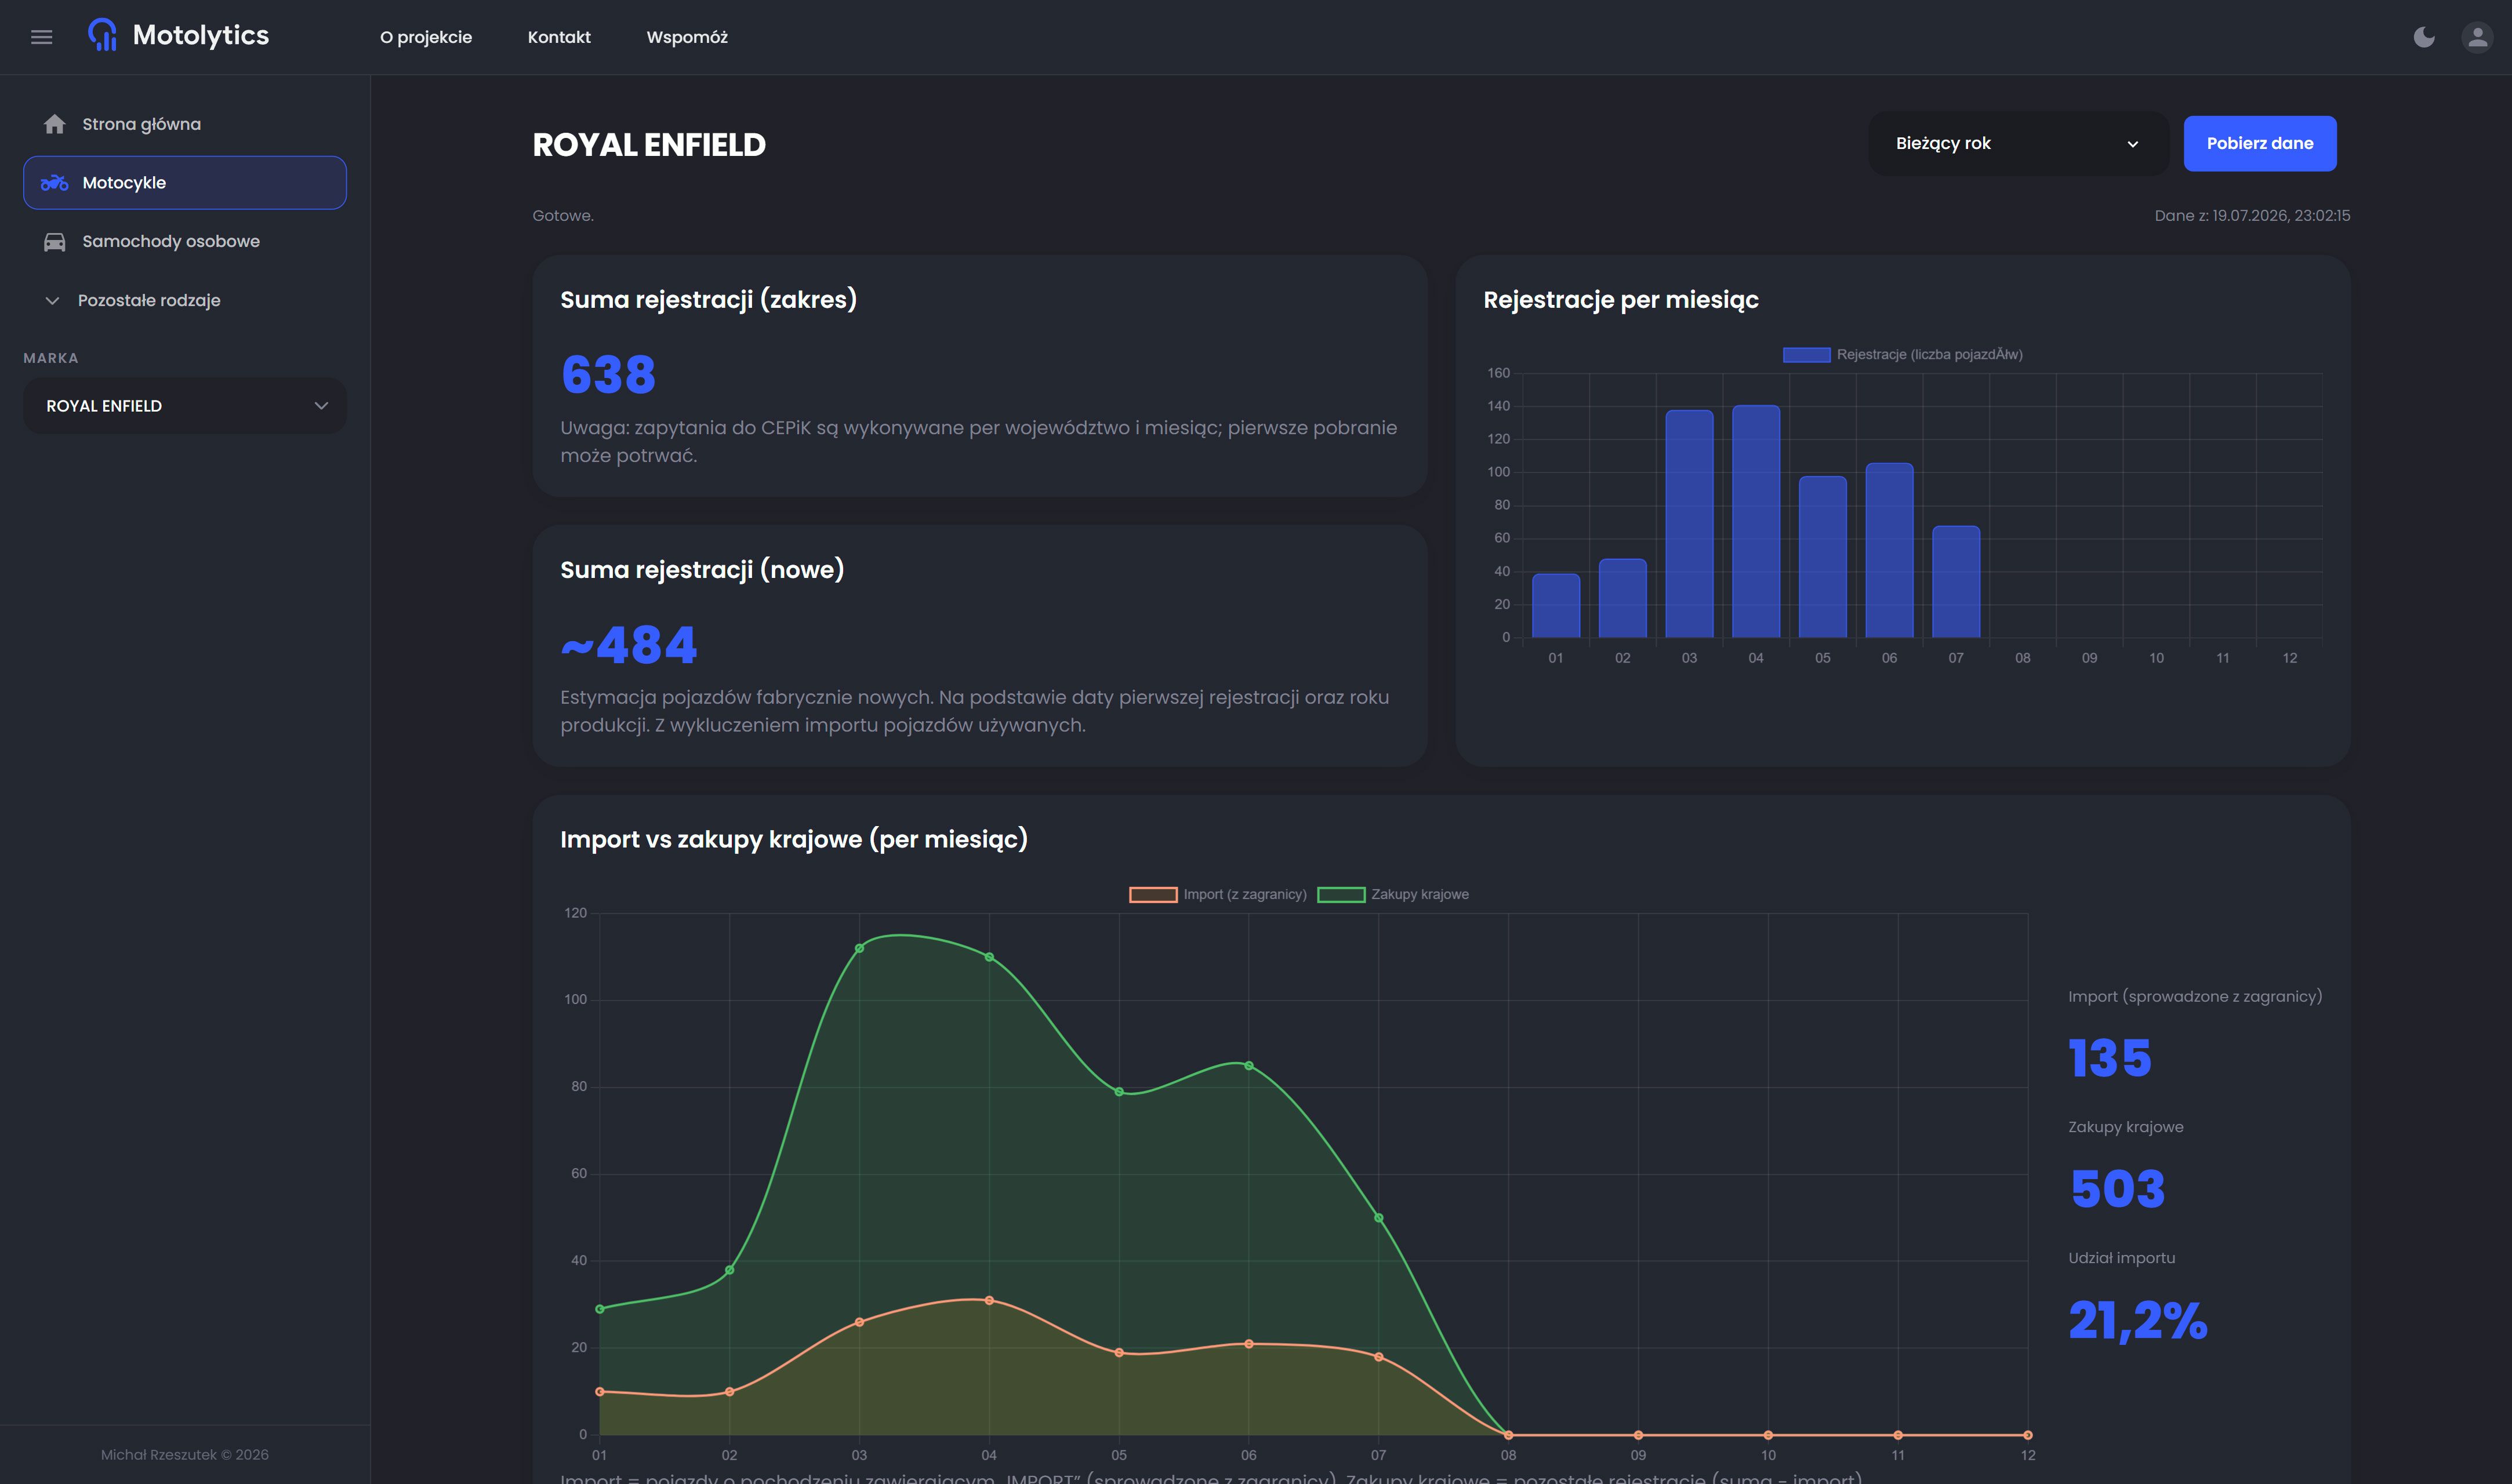Toggle the Zakupy krajowe legend swatch
This screenshot has height=1484, width=2512.
[1341, 895]
